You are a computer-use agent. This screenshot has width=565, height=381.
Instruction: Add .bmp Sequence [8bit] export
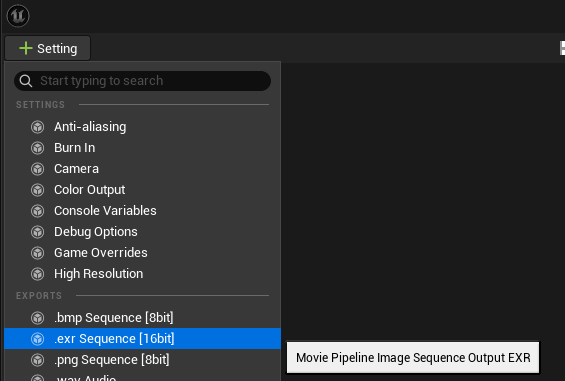(142, 318)
